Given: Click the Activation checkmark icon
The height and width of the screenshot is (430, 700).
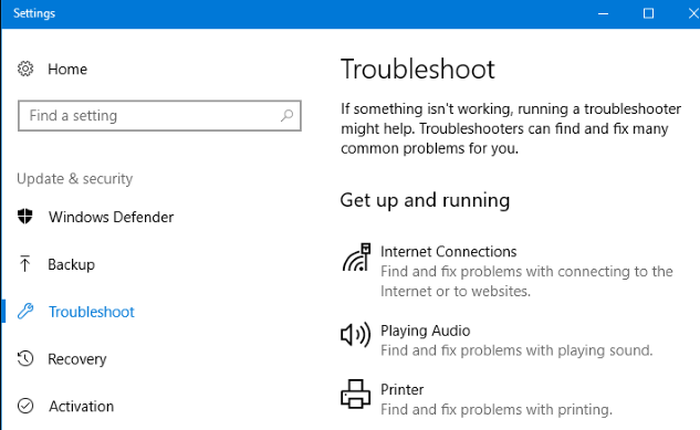Looking at the screenshot, I should tap(25, 406).
